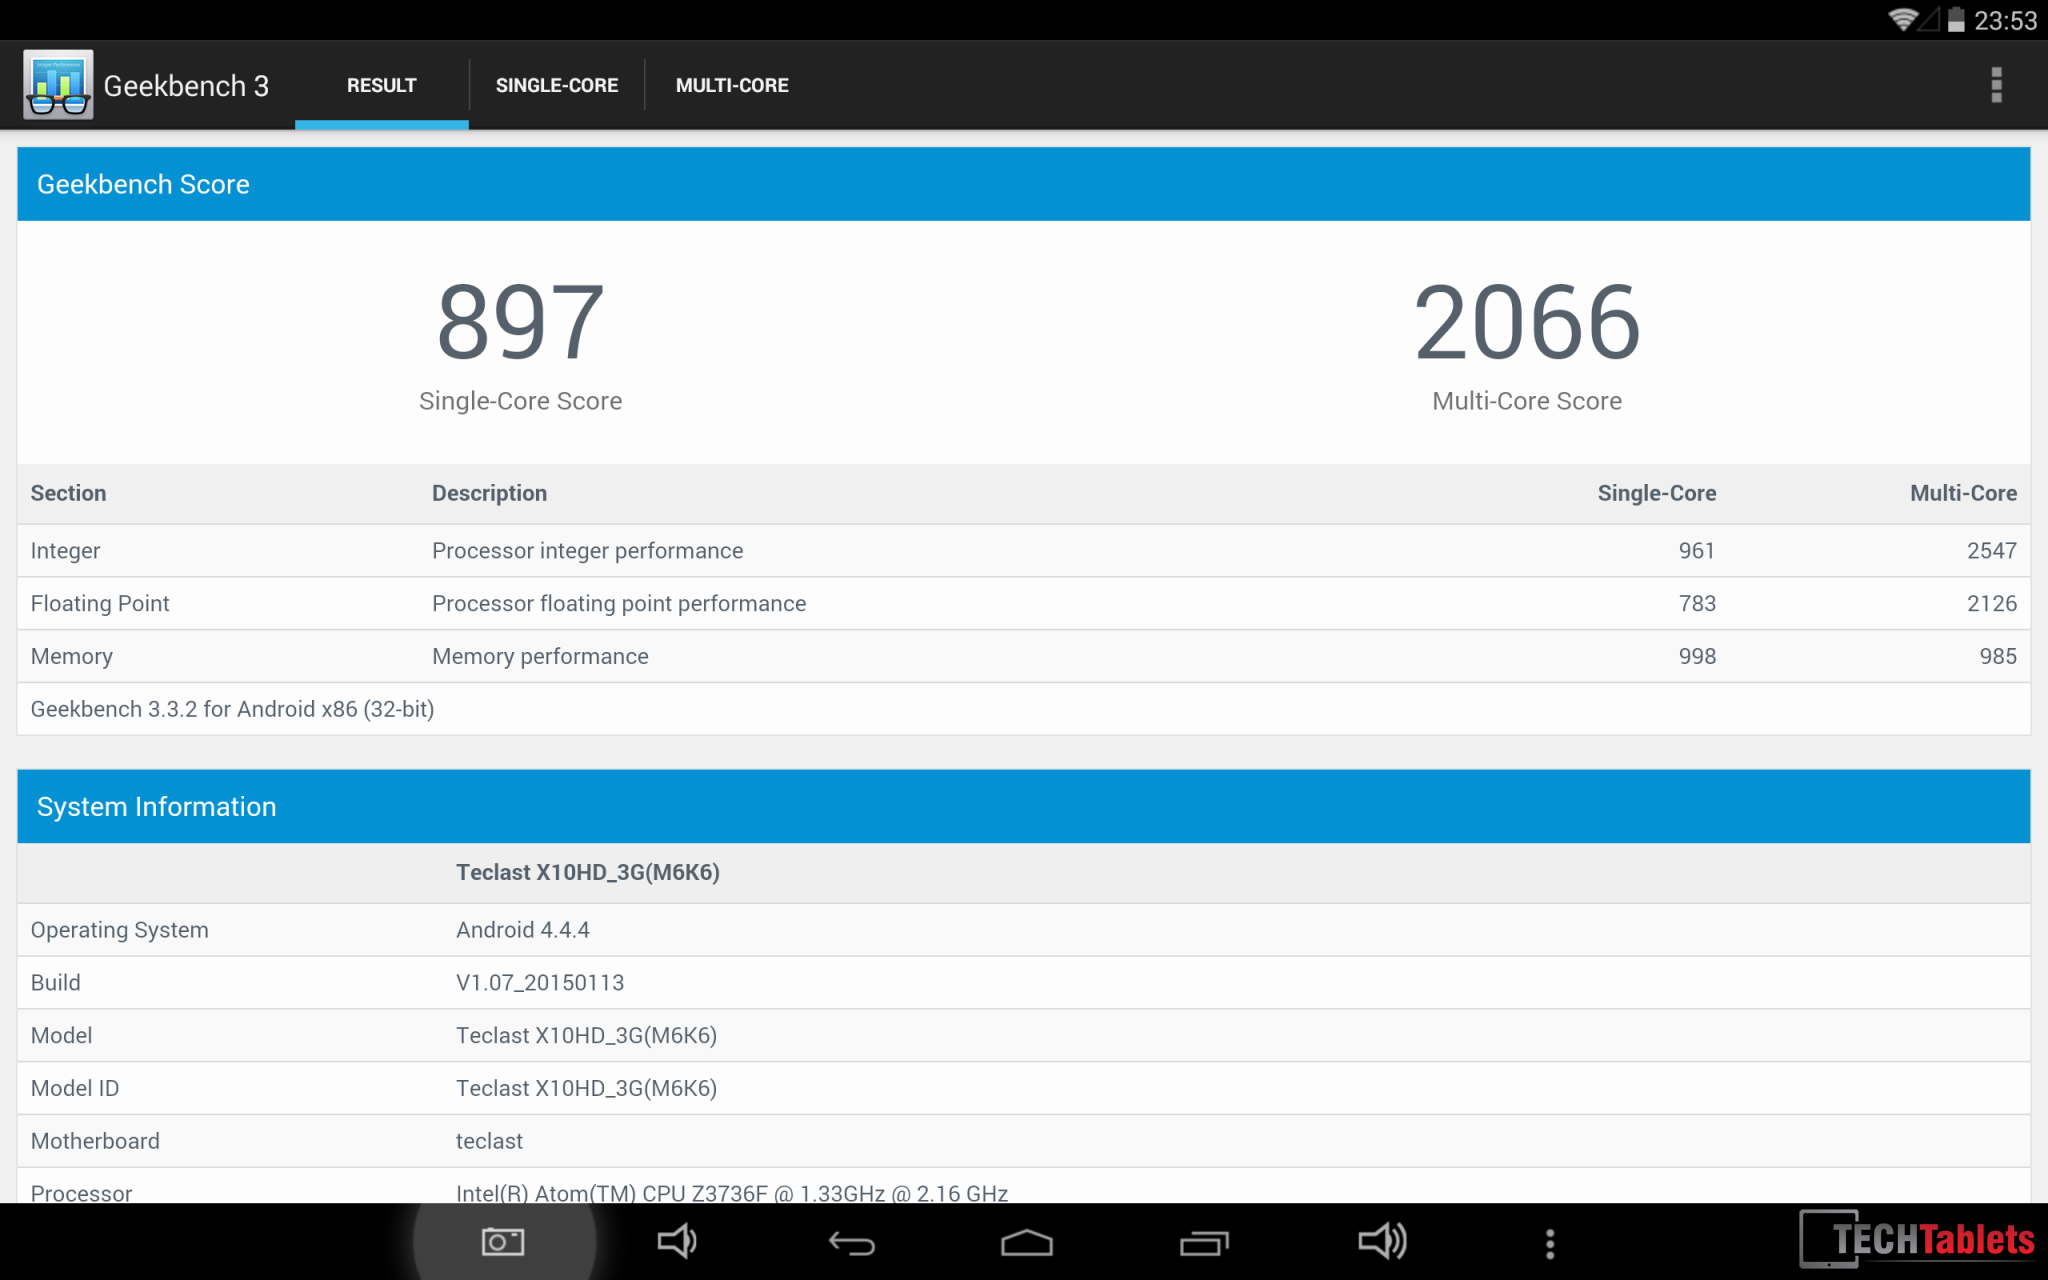This screenshot has width=2048, height=1280.
Task: Tap the Floating Point multi-core value 2126
Action: 1992,604
